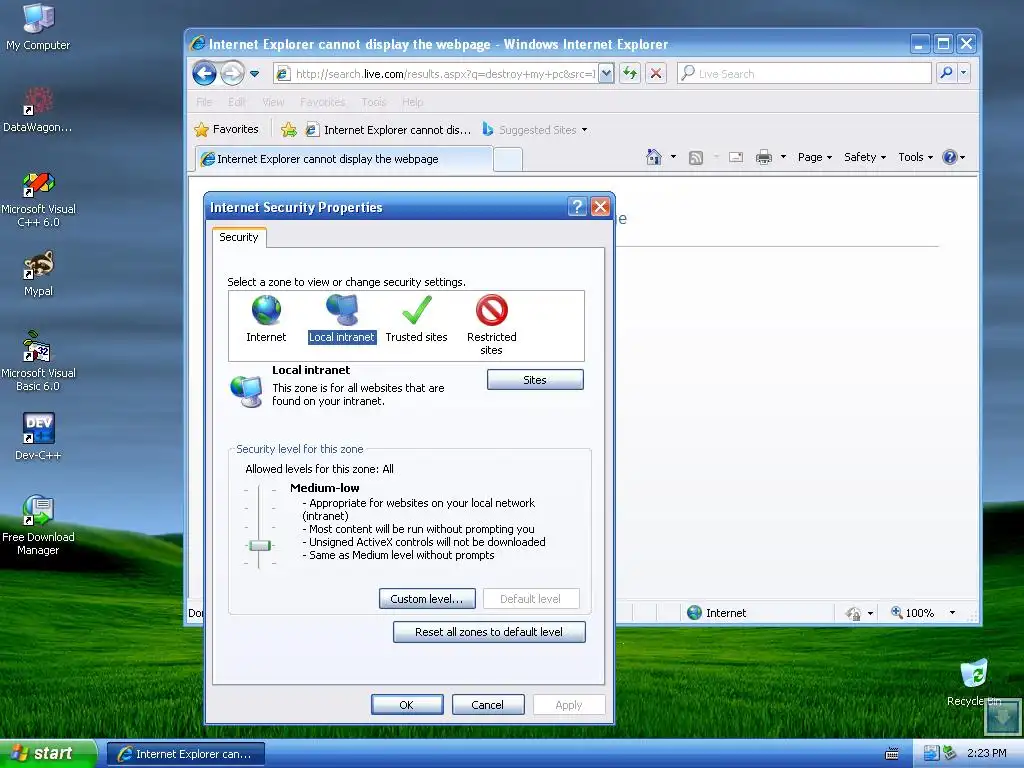Viewport: 1024px width, 768px height.
Task: Click the Read Mail envelope icon
Action: pos(736,157)
